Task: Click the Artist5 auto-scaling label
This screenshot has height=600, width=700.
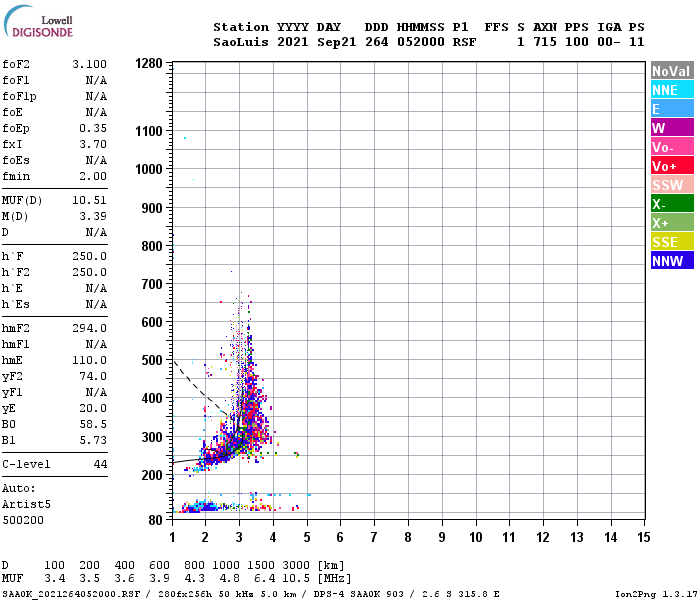Action: (x=26, y=504)
